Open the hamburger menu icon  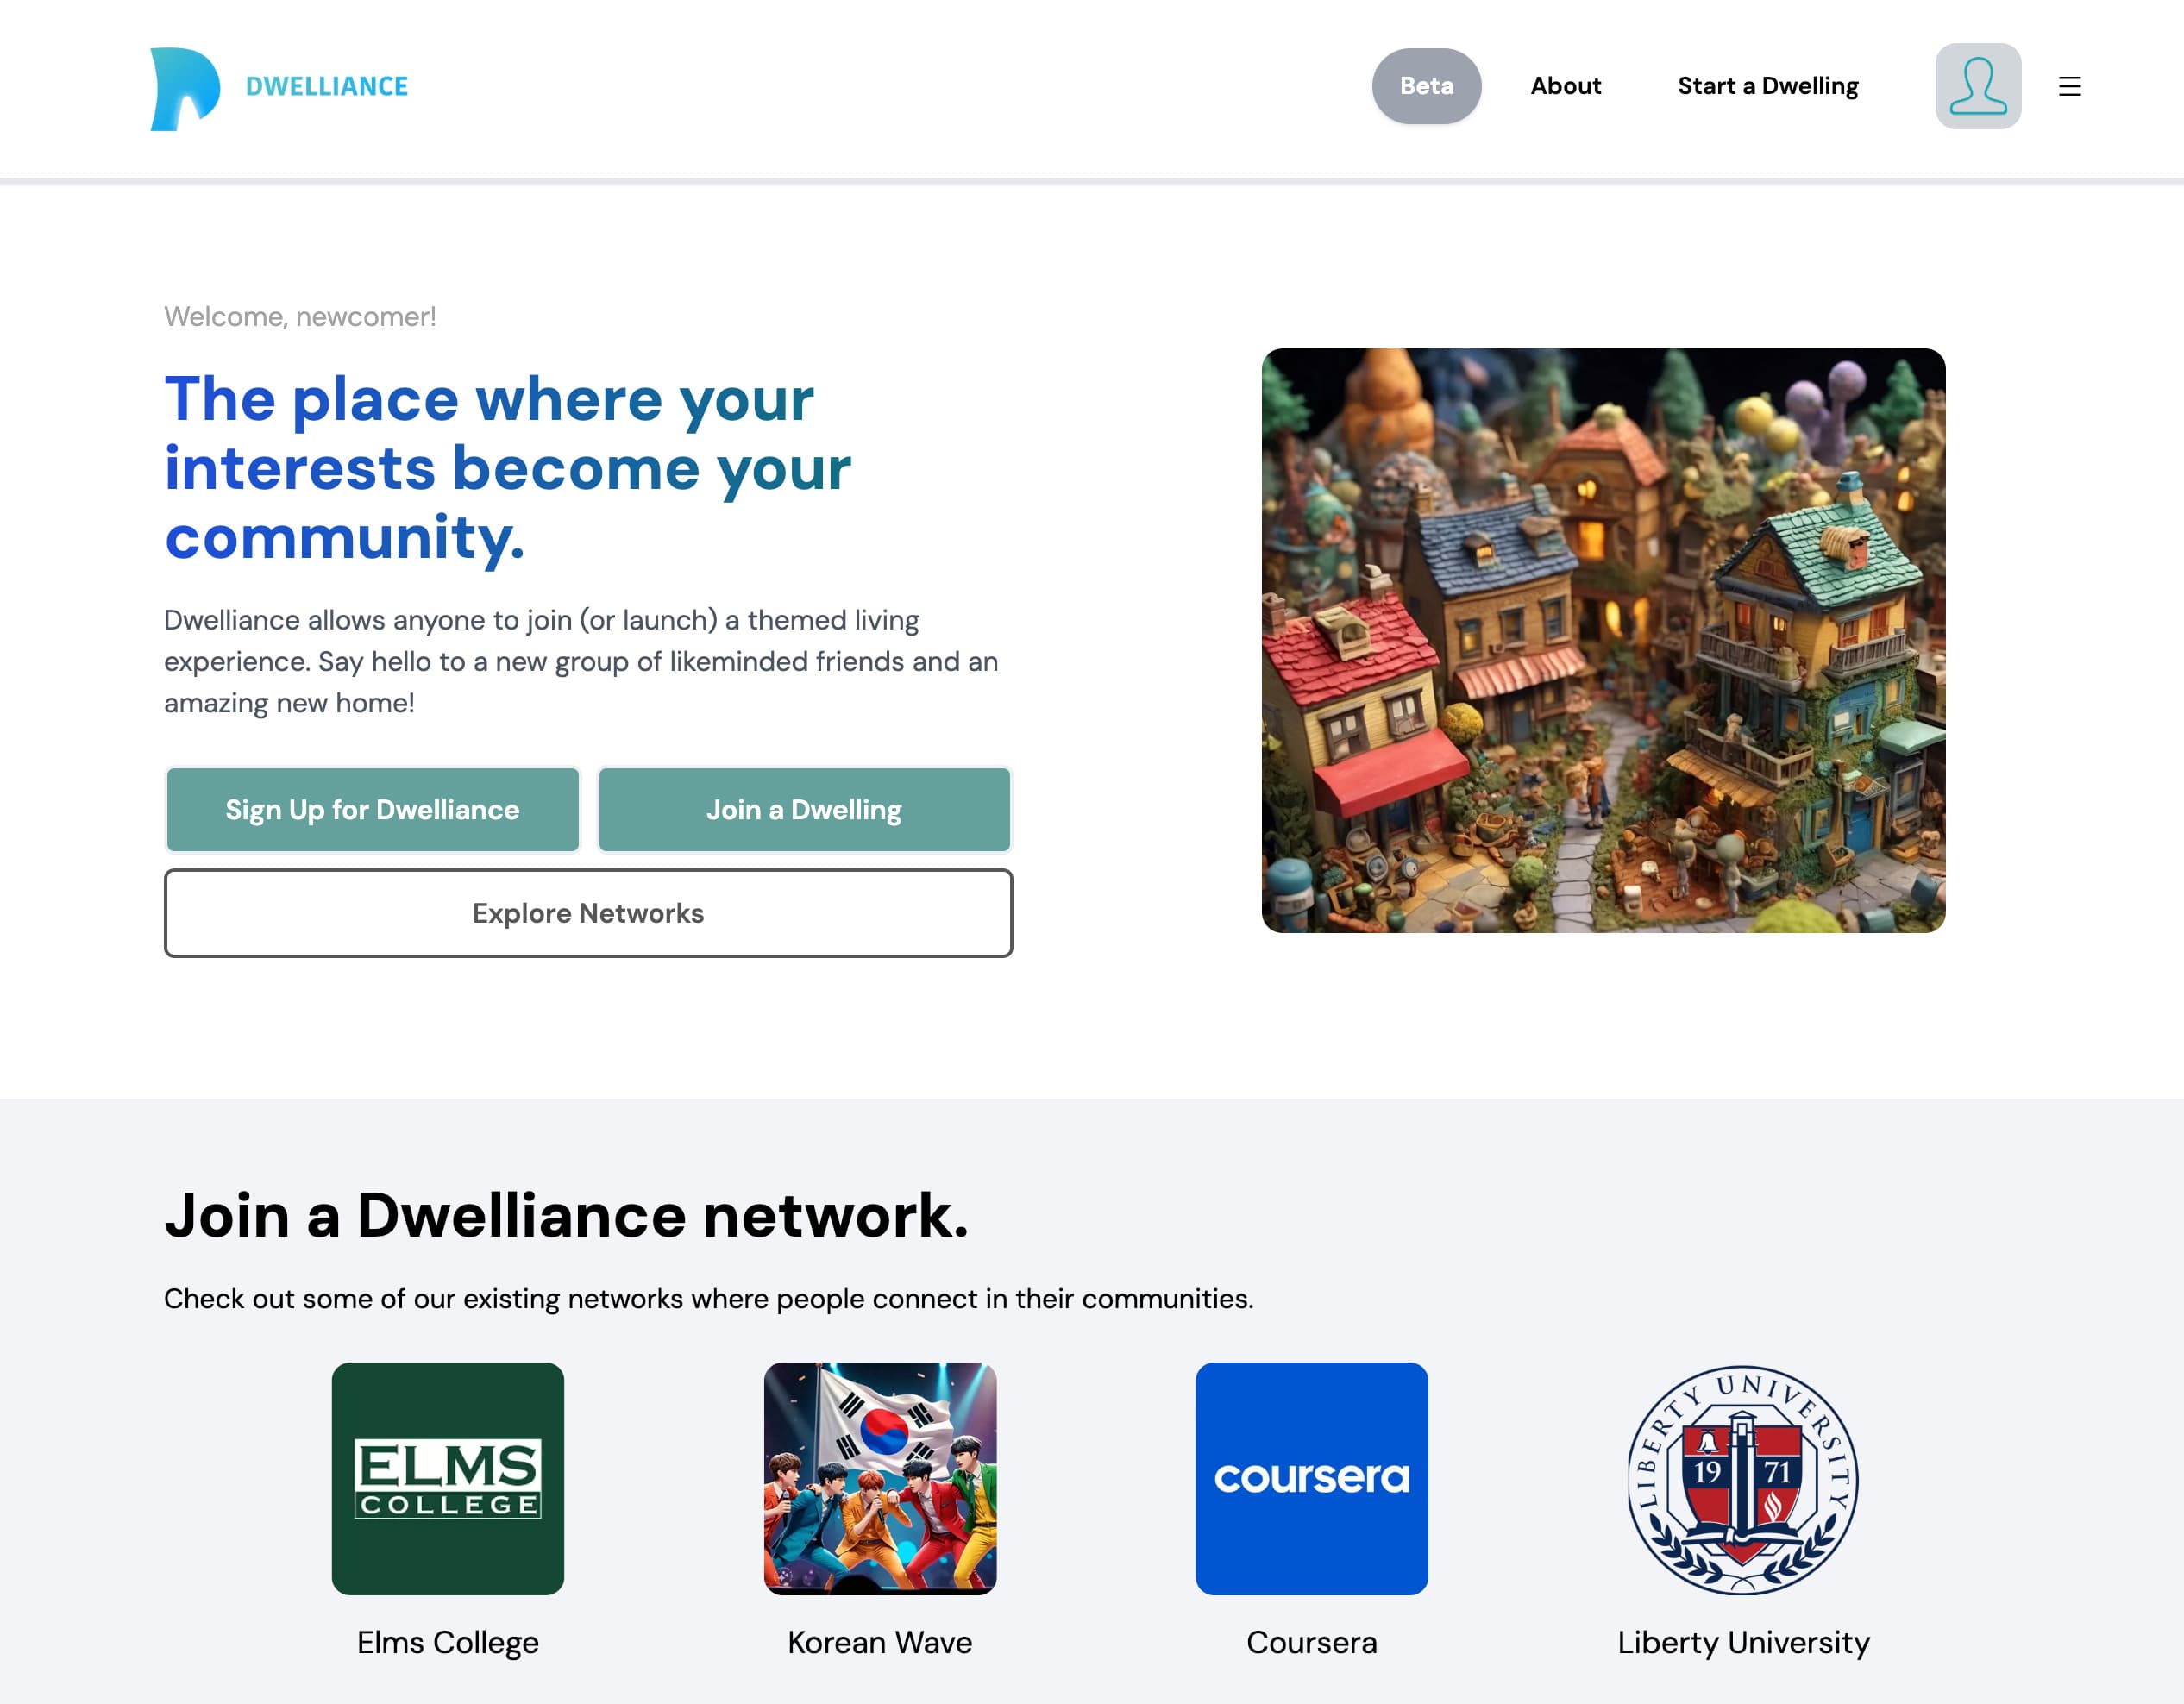pos(2070,88)
